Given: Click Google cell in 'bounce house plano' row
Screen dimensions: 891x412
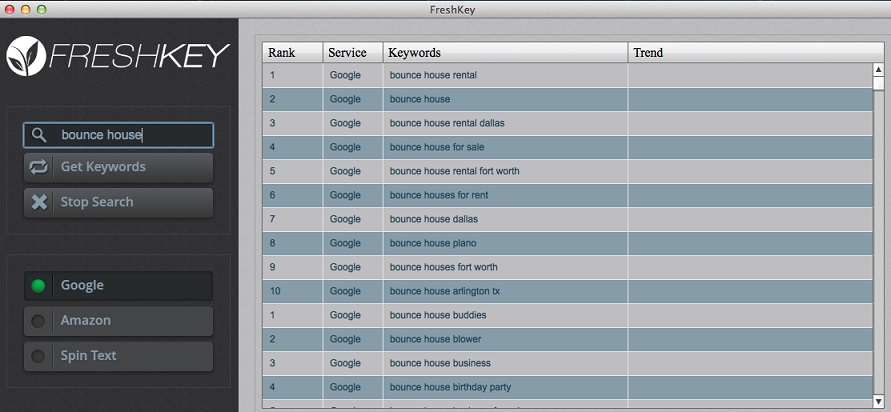Looking at the screenshot, I should coord(353,243).
